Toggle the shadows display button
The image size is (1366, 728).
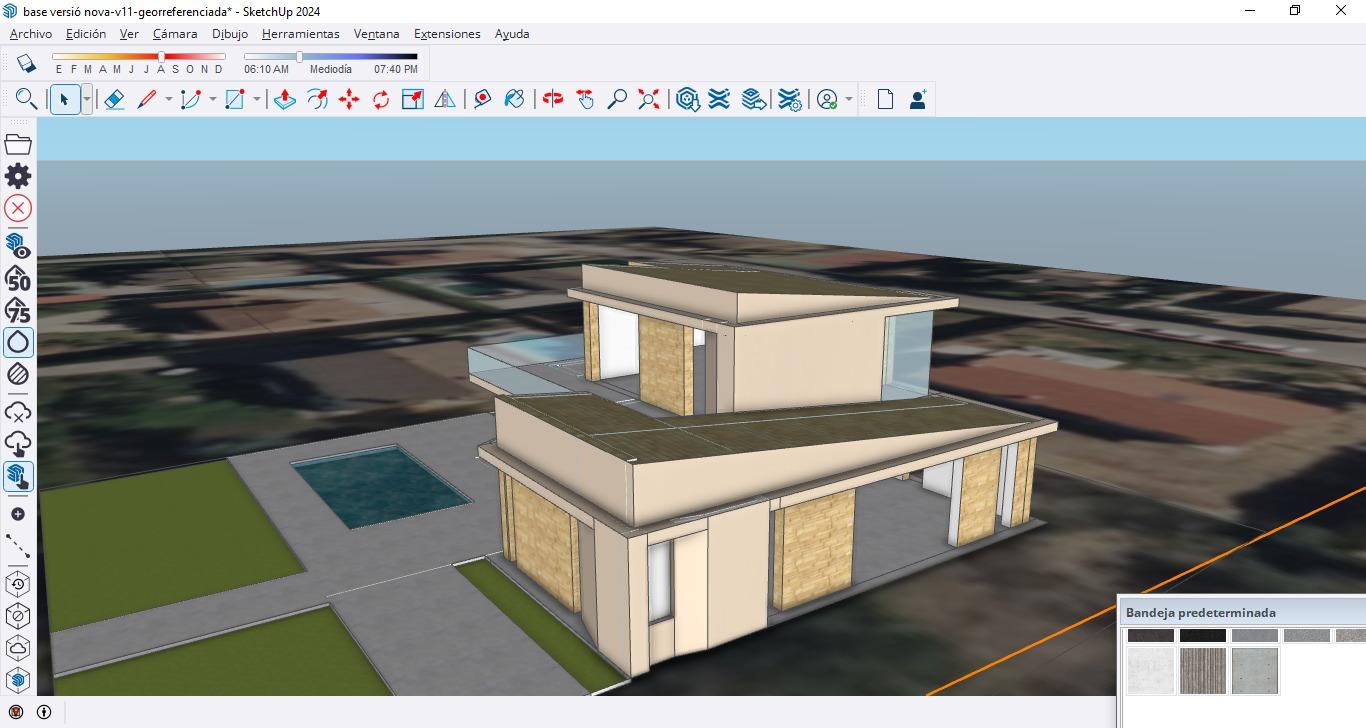coord(26,64)
